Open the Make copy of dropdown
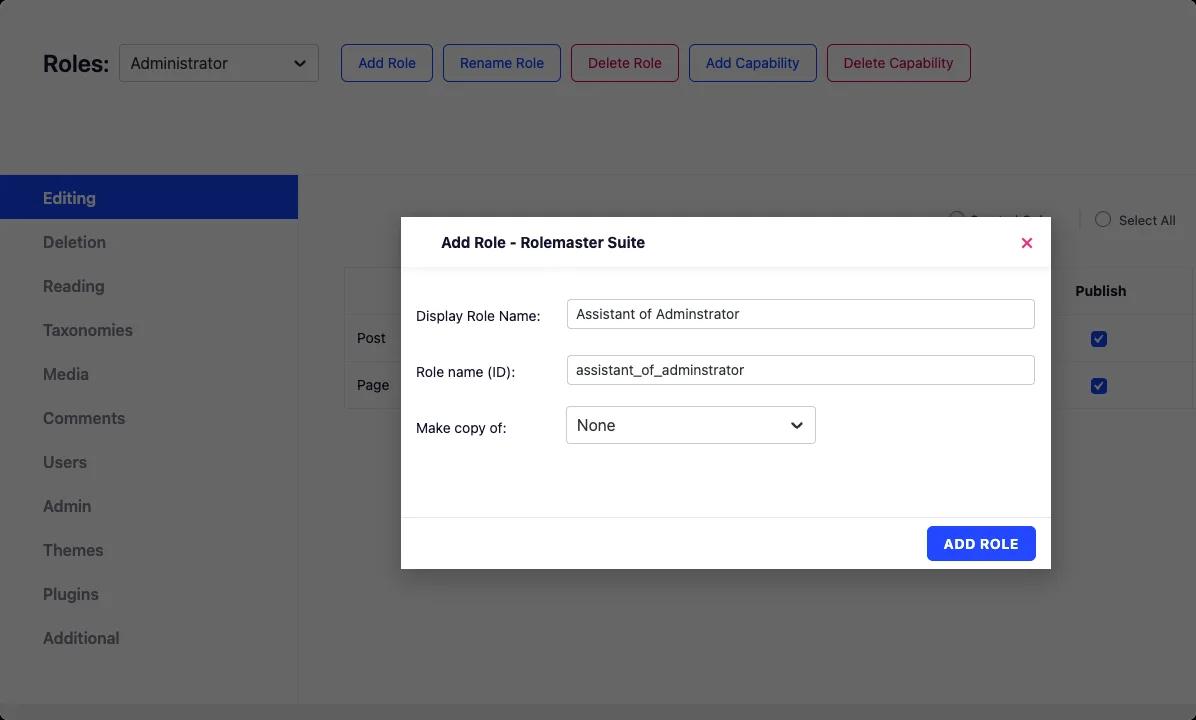The height and width of the screenshot is (720, 1196). pos(690,426)
